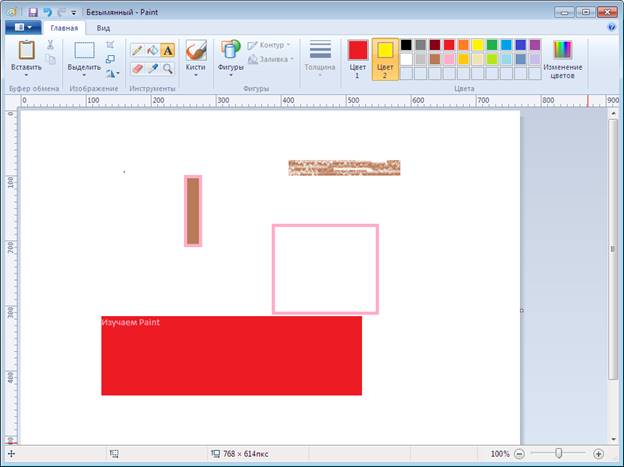Open the Rotate dropdown in Изображение group

tap(113, 73)
